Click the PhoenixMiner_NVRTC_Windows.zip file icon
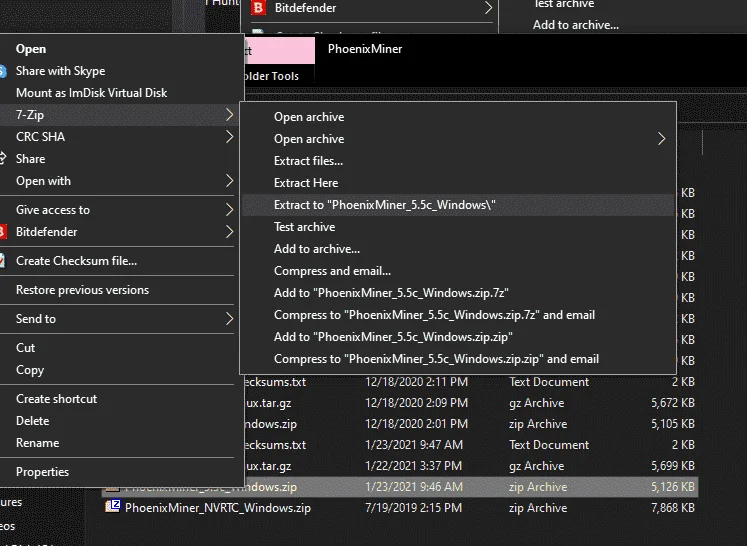The image size is (747, 546). 113,506
